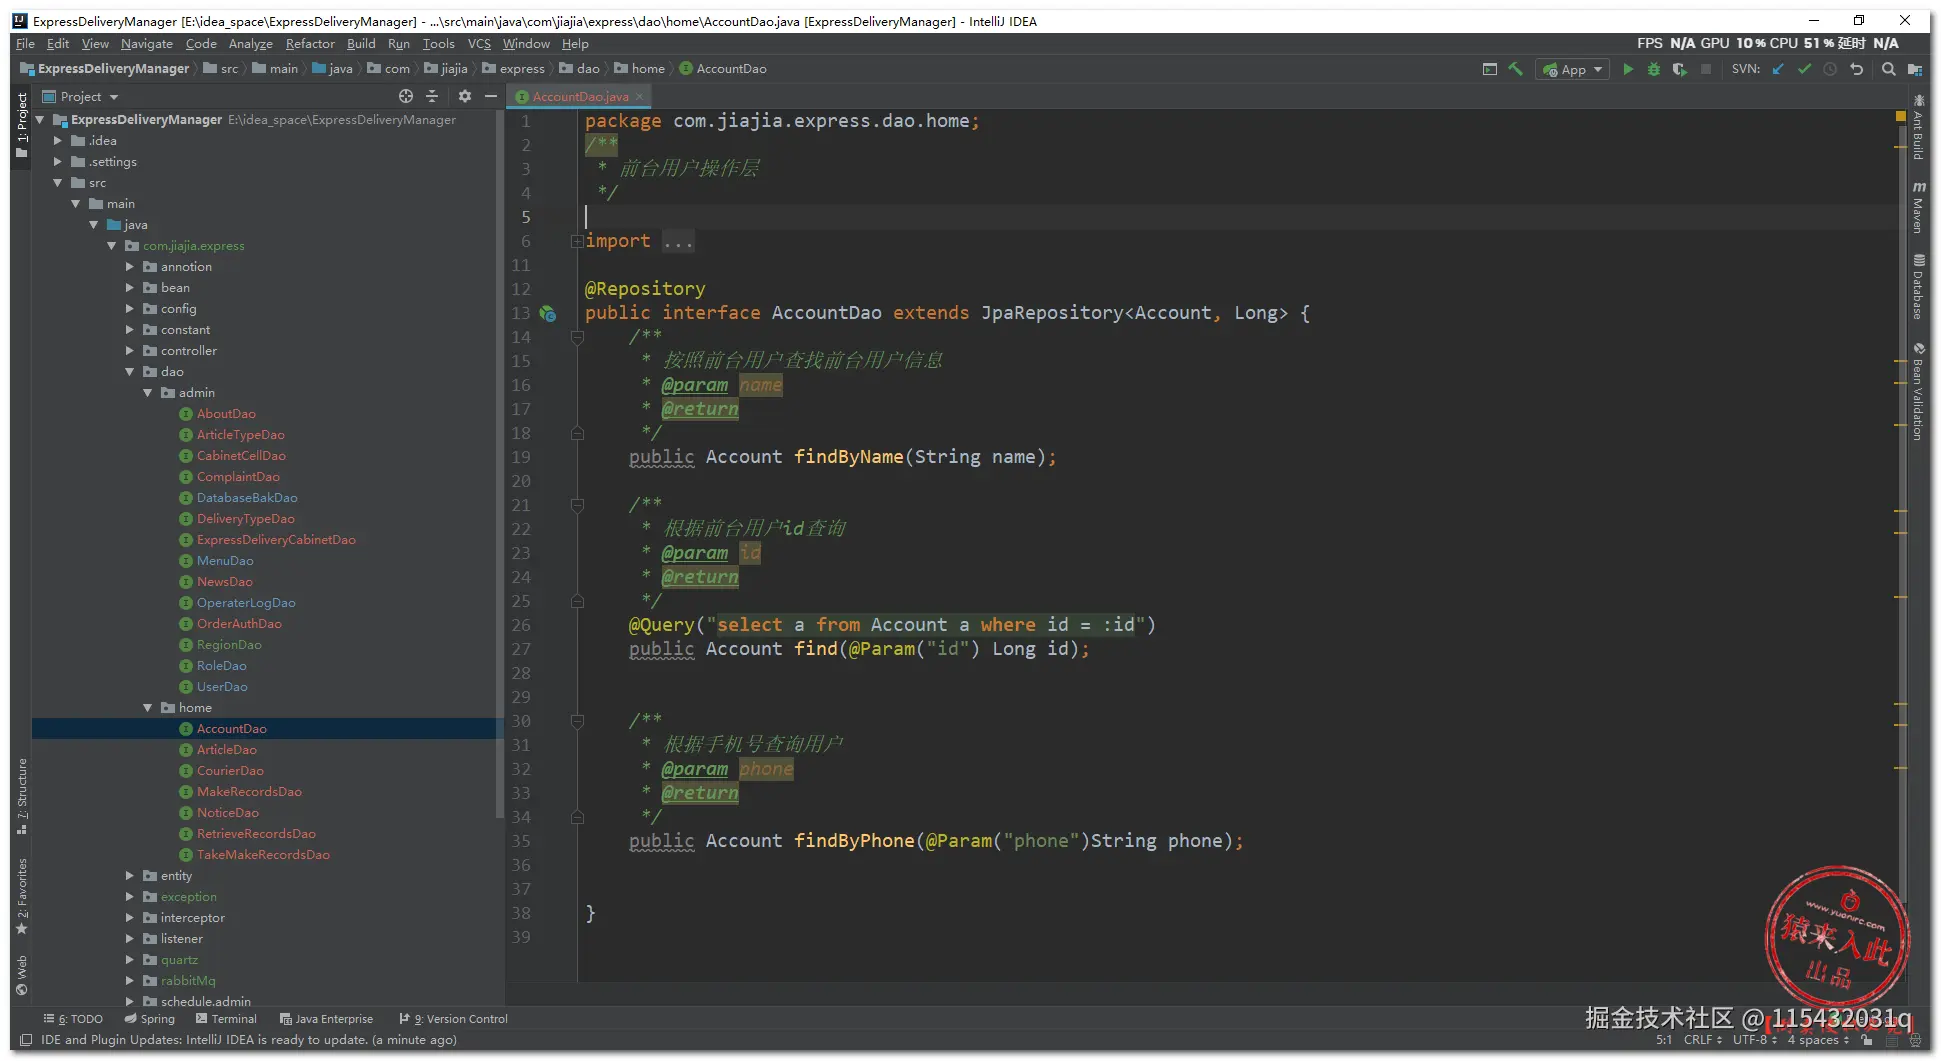Image resolution: width=1941 pixels, height=1061 pixels.
Task: Open the Refactor menu
Action: point(310,44)
